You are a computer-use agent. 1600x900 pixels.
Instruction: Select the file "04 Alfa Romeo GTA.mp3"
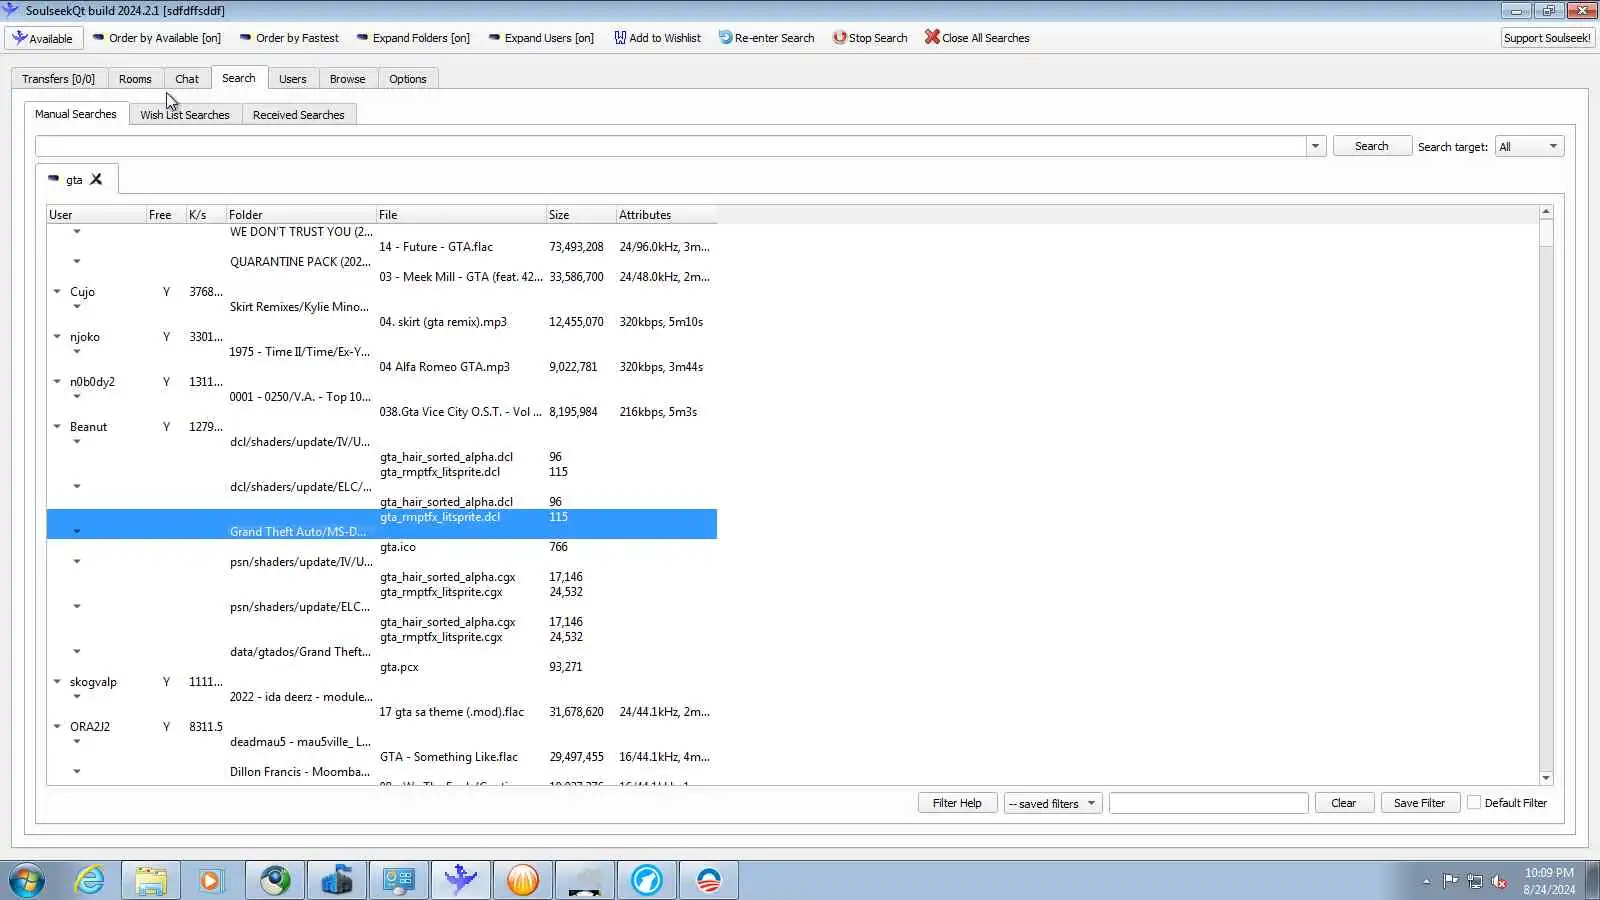pyautogui.click(x=444, y=367)
